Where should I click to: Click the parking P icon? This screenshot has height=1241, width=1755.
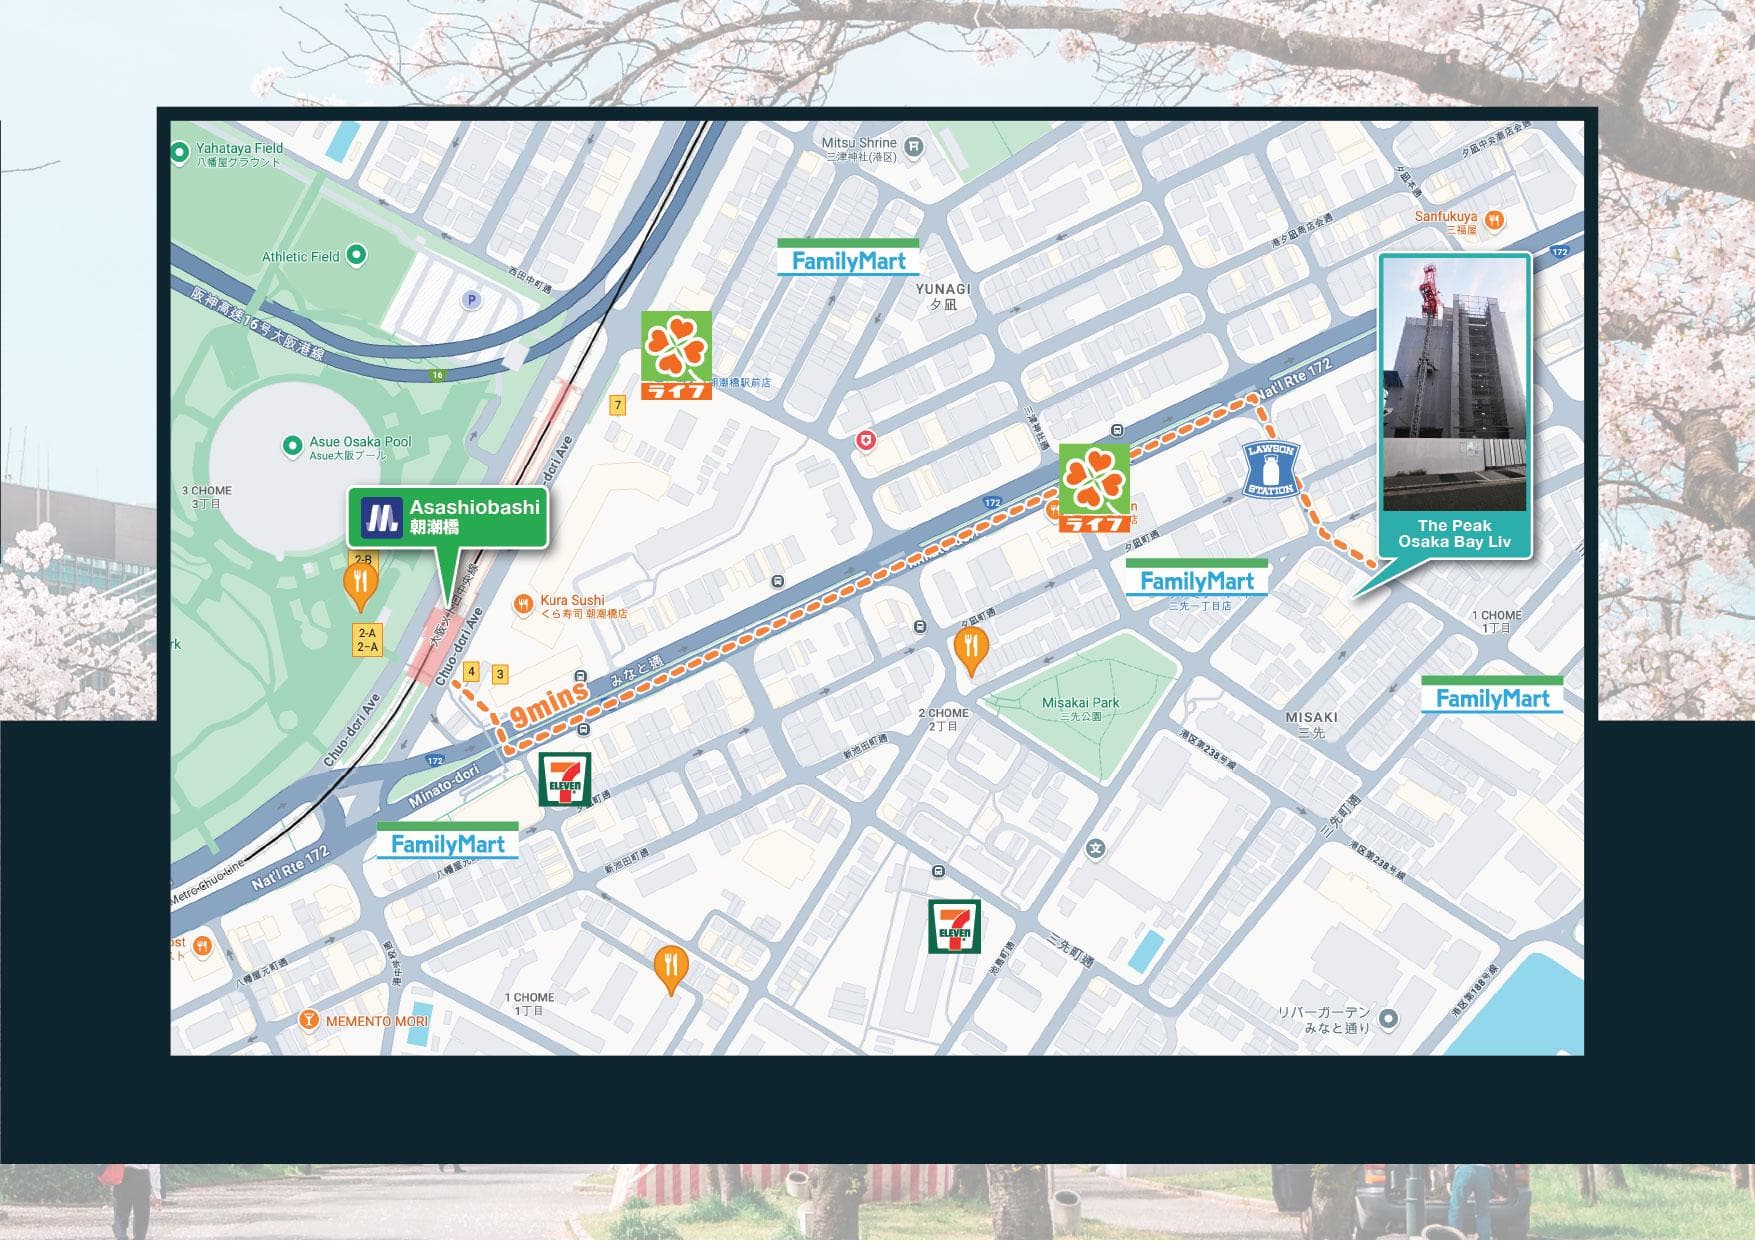(471, 299)
